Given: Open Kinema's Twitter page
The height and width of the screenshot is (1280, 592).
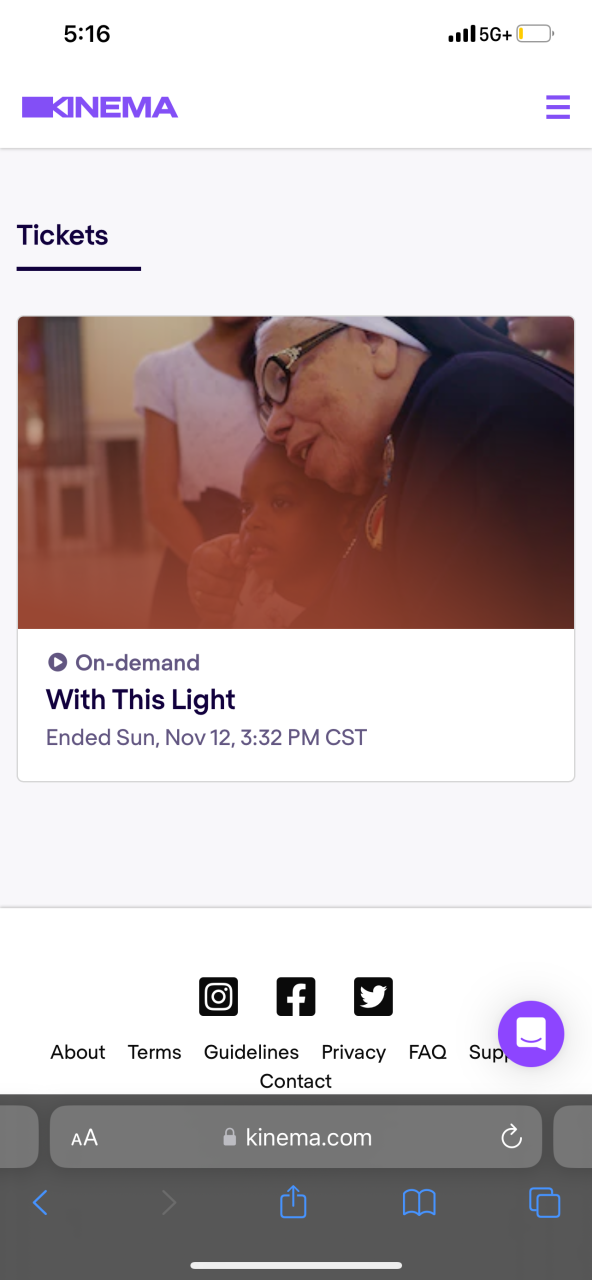Looking at the screenshot, I should pyautogui.click(x=373, y=997).
